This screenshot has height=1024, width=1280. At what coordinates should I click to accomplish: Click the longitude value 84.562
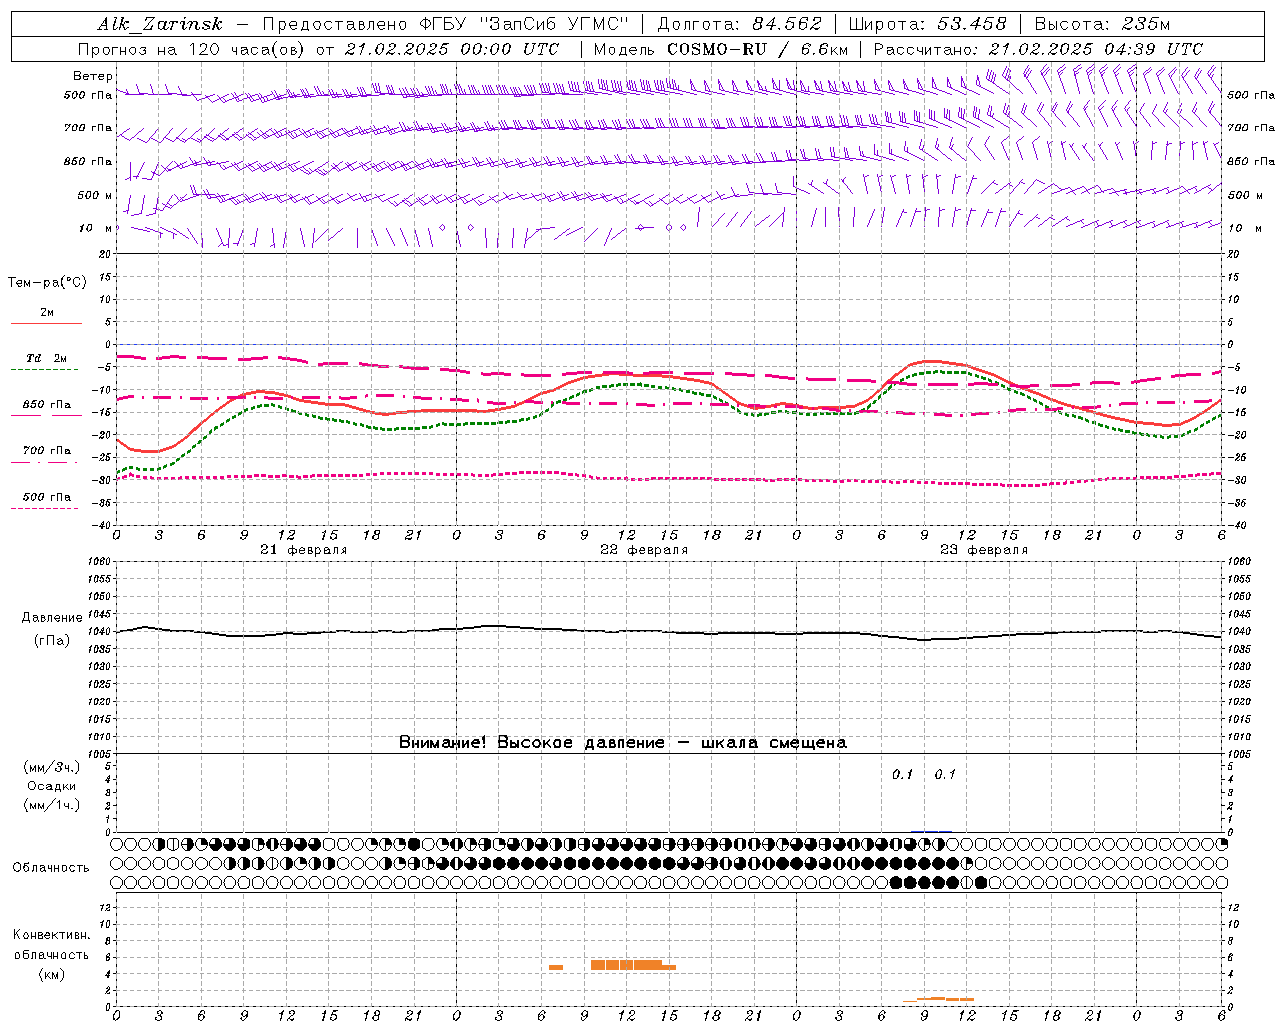(x=787, y=24)
